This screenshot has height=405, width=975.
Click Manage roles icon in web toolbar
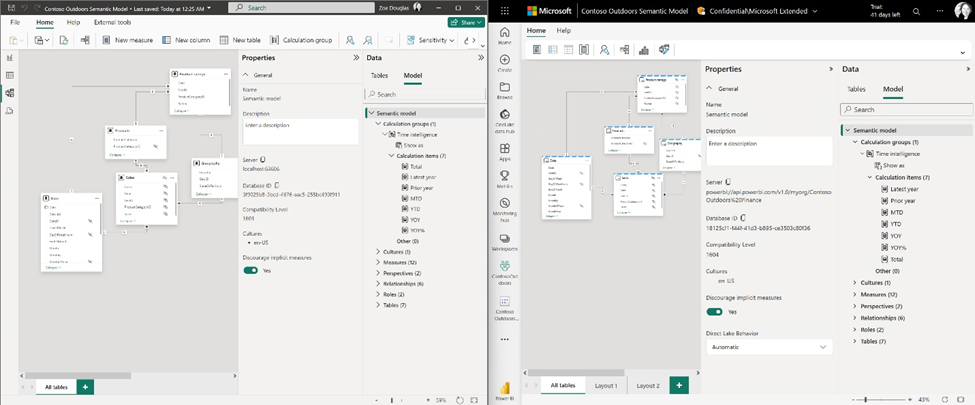coord(604,50)
